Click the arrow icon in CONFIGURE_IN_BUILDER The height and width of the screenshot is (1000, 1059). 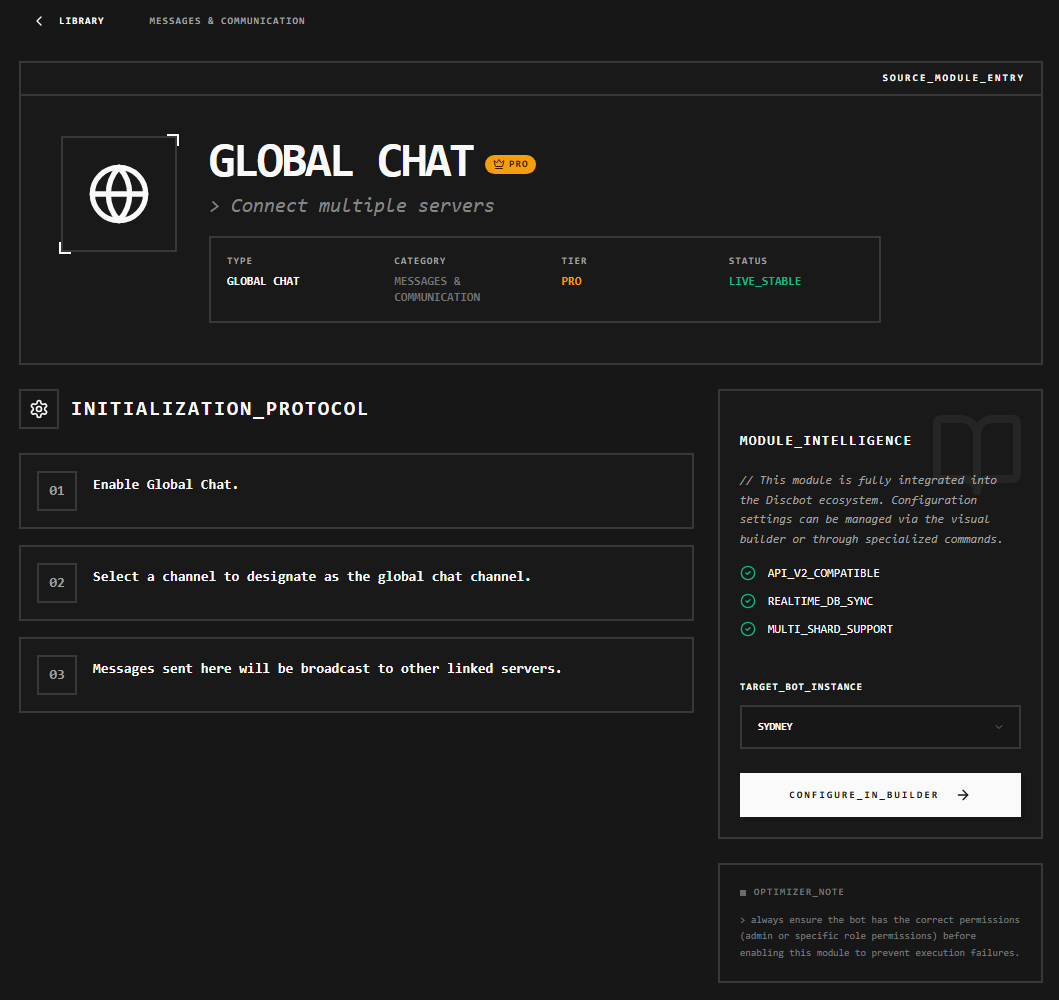(x=963, y=795)
